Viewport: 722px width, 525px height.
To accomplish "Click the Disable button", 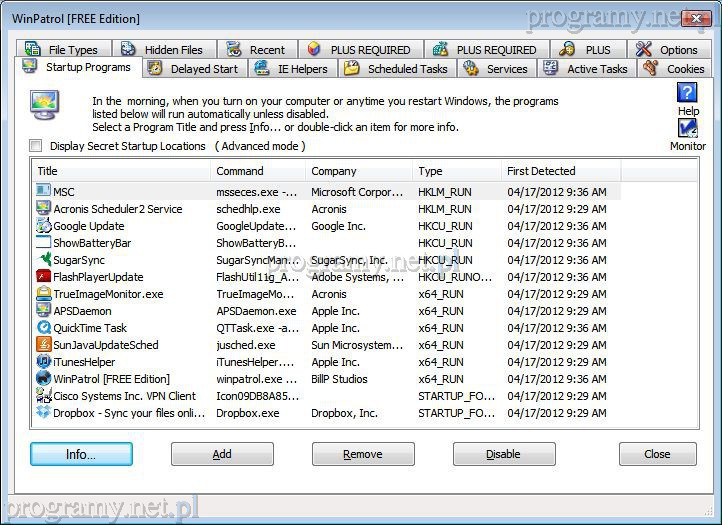I will click(503, 454).
